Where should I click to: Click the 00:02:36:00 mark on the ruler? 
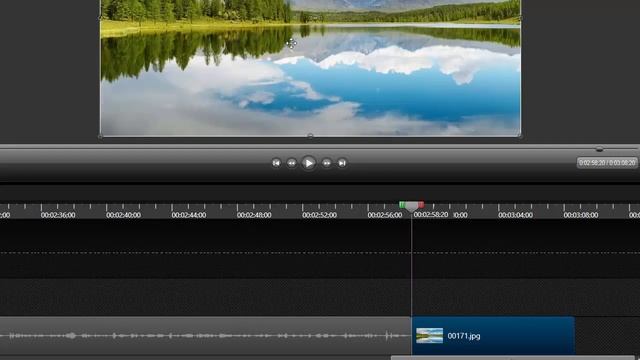click(x=58, y=215)
